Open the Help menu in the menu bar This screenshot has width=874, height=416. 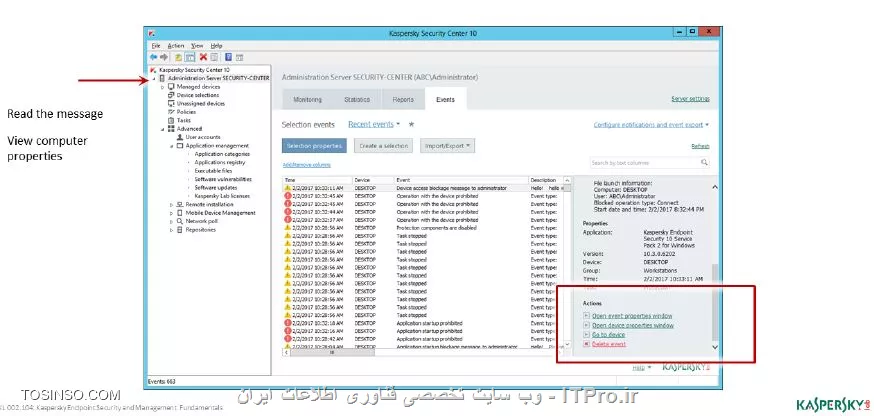pyautogui.click(x=216, y=46)
